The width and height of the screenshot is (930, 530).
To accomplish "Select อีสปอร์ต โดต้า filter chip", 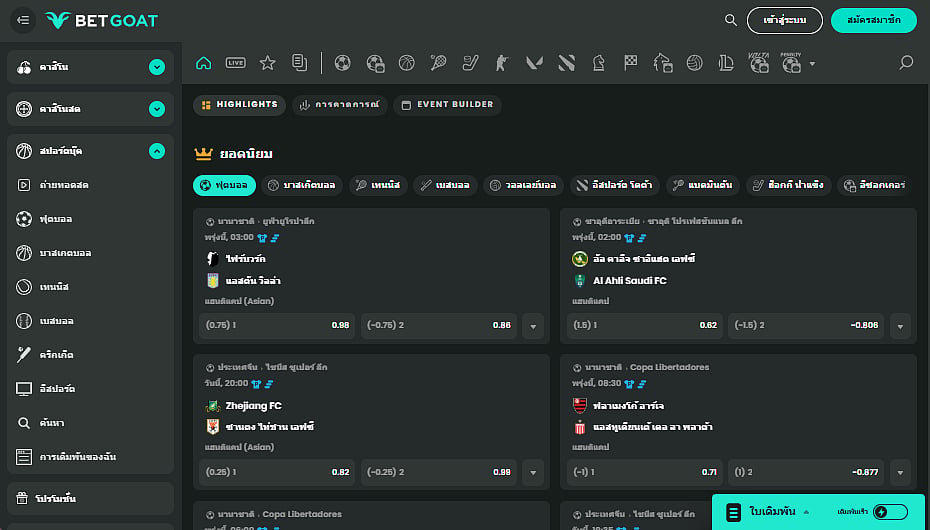I will [x=615, y=186].
